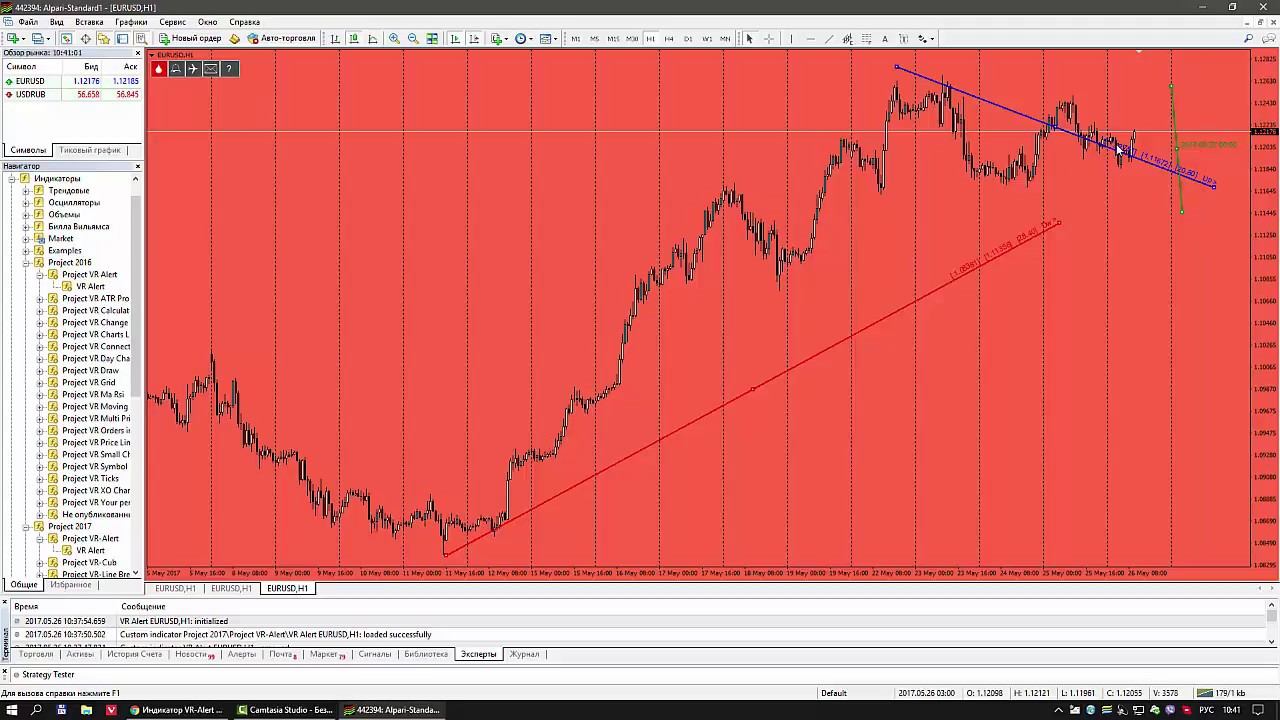Toggle the Terminal panel icon
The height and width of the screenshot is (720, 1280).
click(x=122, y=39)
